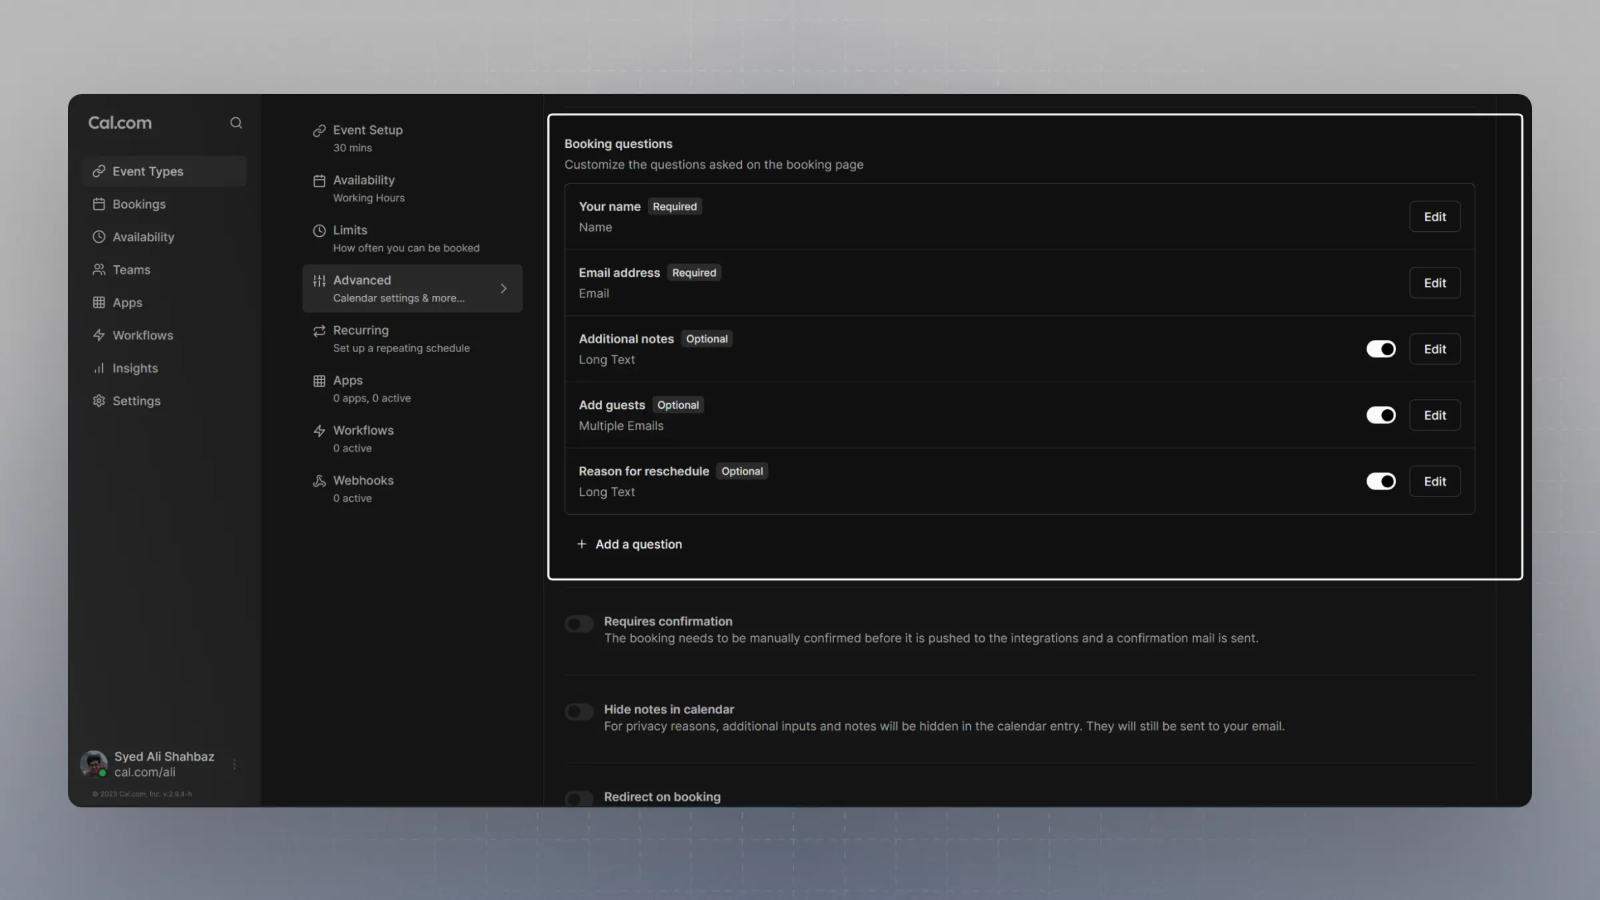
Task: Open the Availability Working Hours tab
Action: pyautogui.click(x=368, y=188)
